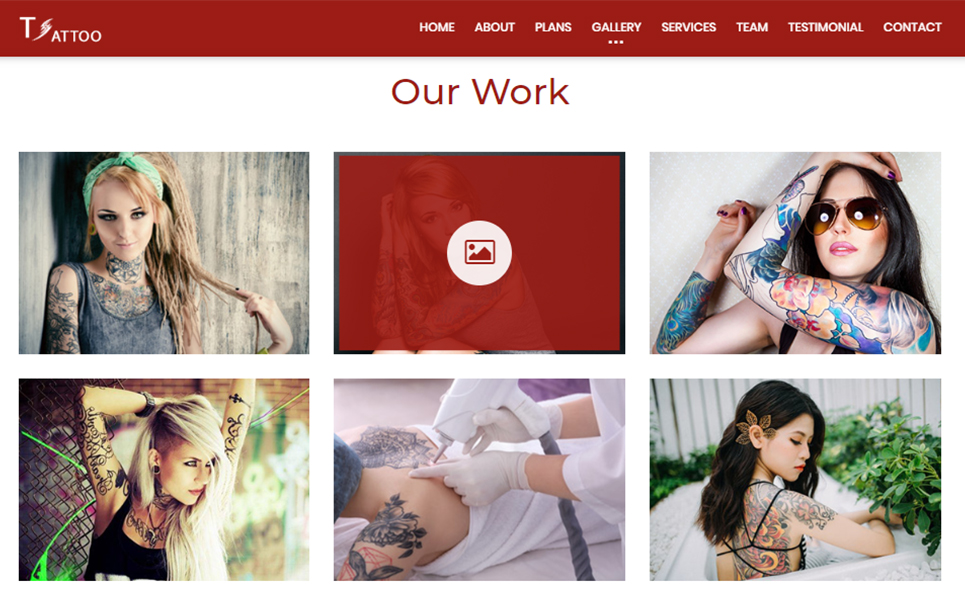The image size is (965, 600).
Task: Open the photo of woman with back tattoo
Action: (795, 479)
